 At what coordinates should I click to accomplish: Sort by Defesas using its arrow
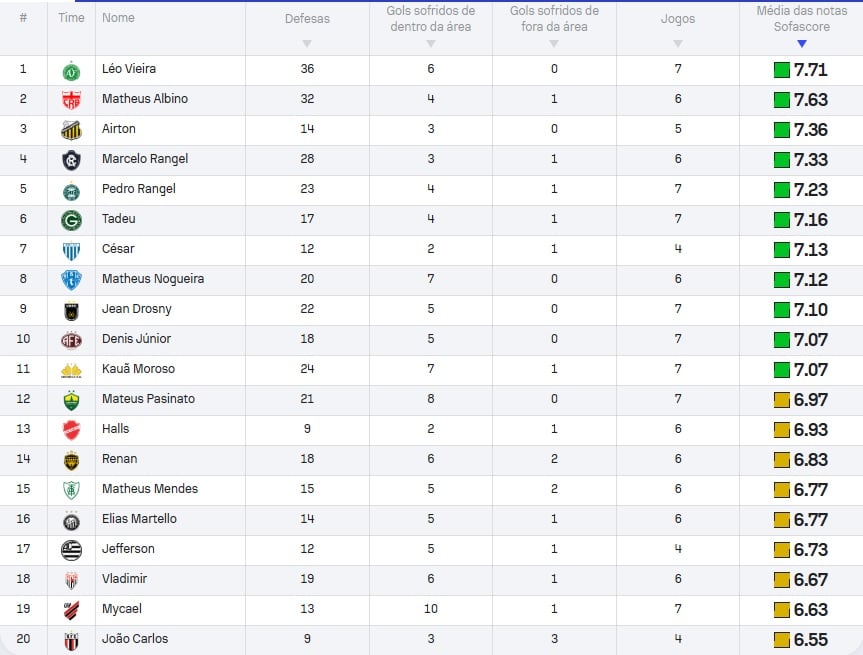coord(307,43)
